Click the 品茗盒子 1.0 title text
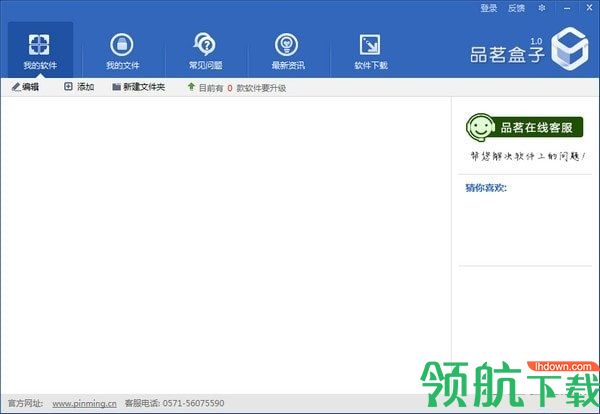 pyautogui.click(x=507, y=51)
